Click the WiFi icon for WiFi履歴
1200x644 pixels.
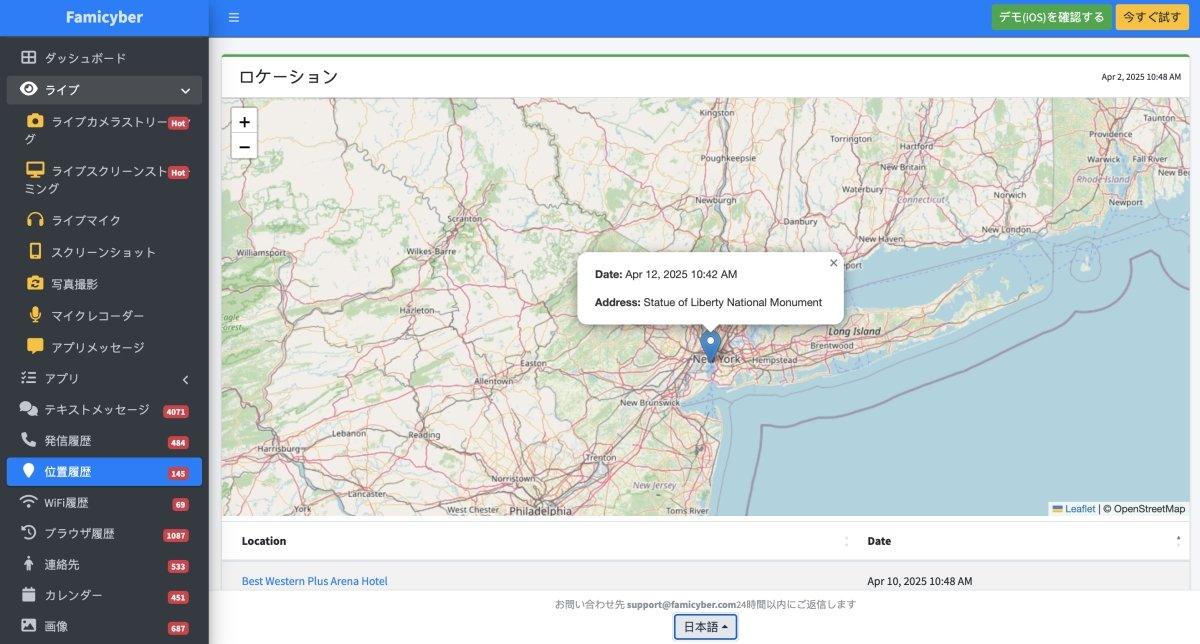(x=29, y=502)
